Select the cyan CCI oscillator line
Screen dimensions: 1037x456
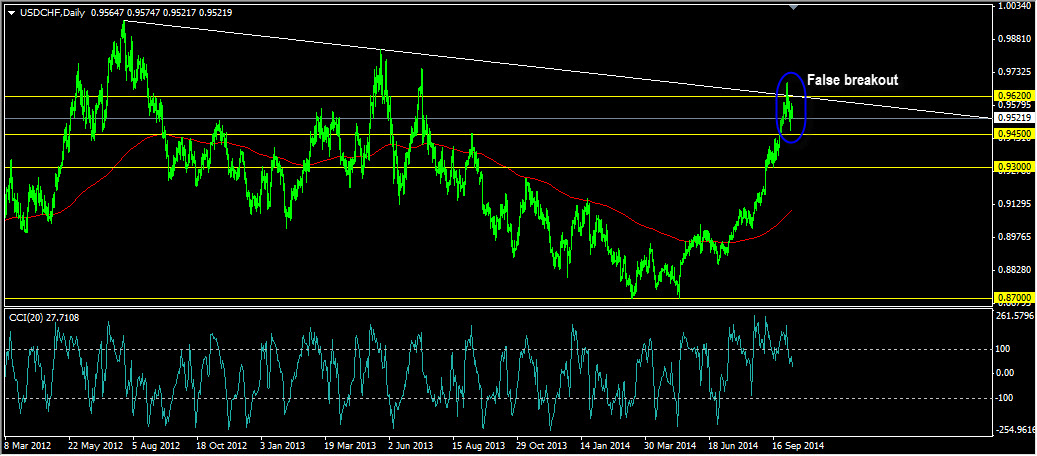click(x=397, y=371)
